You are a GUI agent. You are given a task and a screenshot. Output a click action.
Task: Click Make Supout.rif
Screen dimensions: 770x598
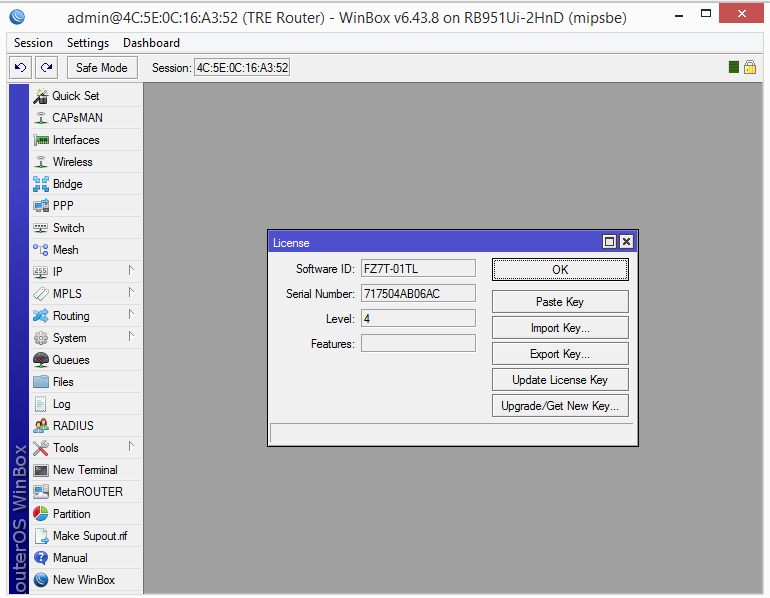(86, 536)
